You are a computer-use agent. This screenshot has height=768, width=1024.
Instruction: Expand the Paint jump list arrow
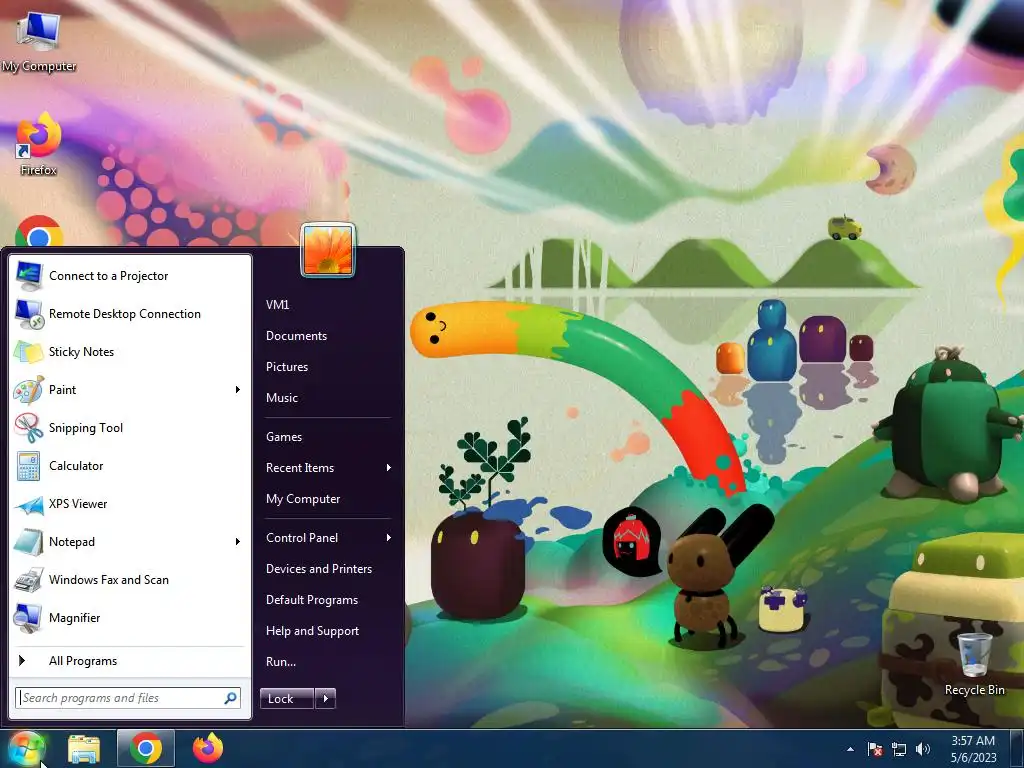[238, 390]
